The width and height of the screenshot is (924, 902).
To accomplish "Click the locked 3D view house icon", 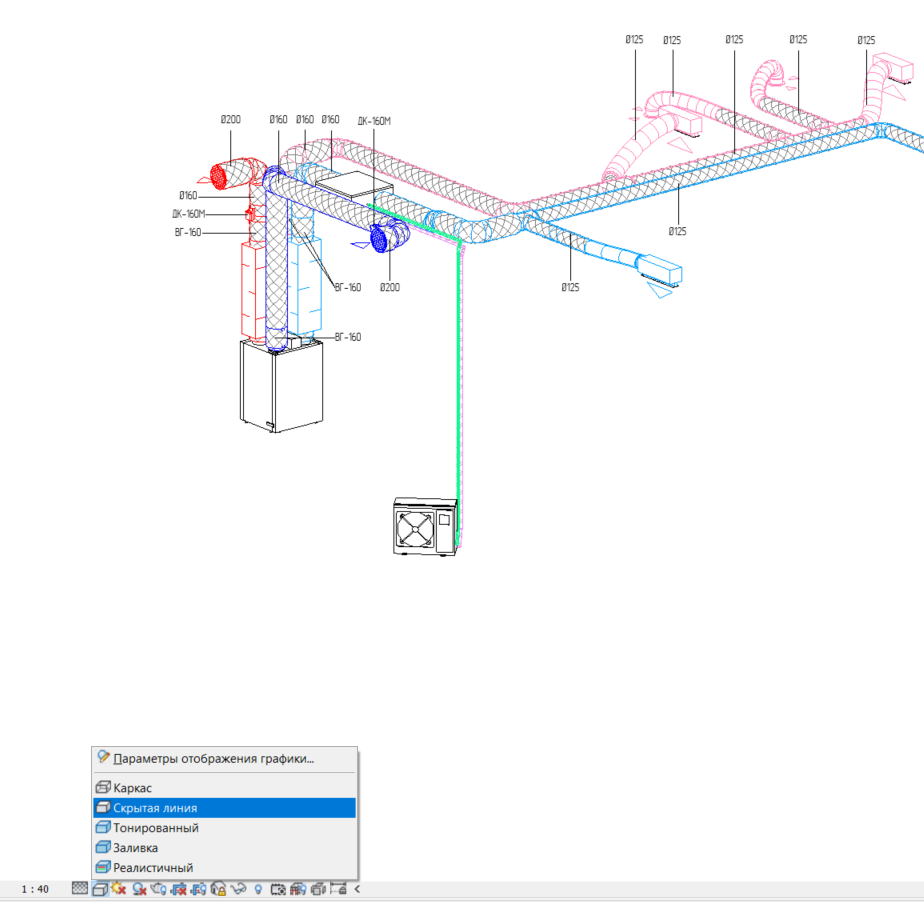I will [x=219, y=889].
